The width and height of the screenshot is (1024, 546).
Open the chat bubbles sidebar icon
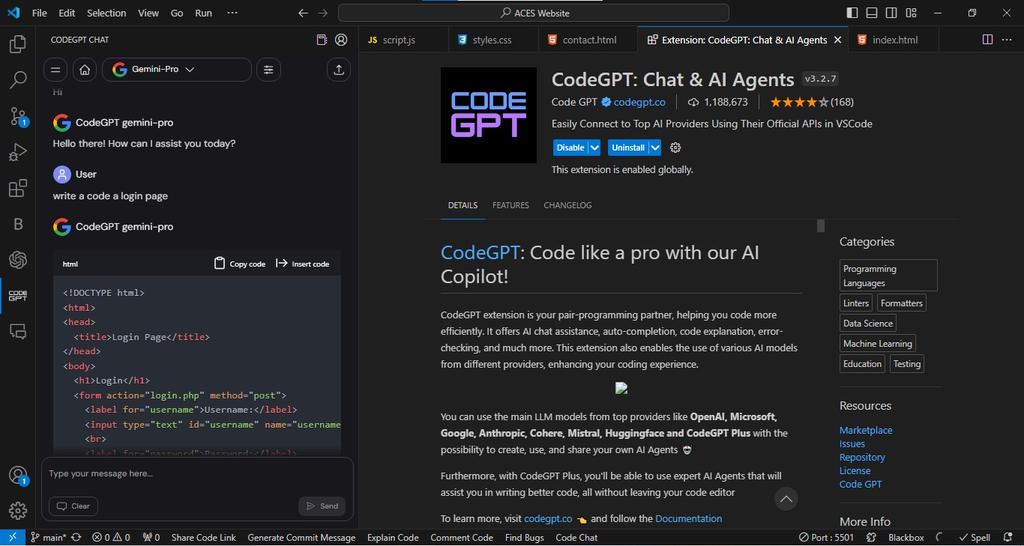pyautogui.click(x=18, y=332)
